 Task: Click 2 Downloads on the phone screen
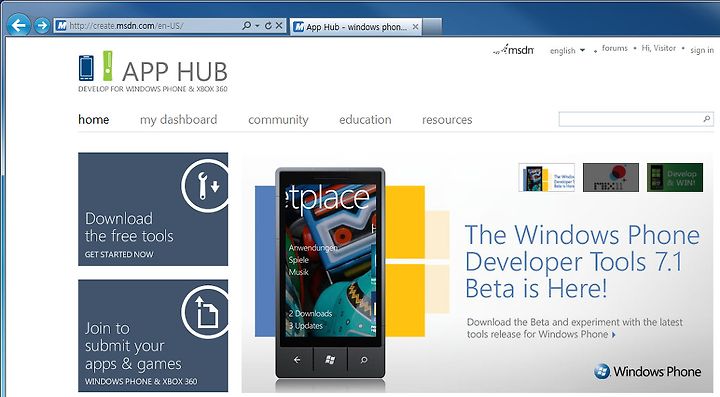click(x=310, y=314)
